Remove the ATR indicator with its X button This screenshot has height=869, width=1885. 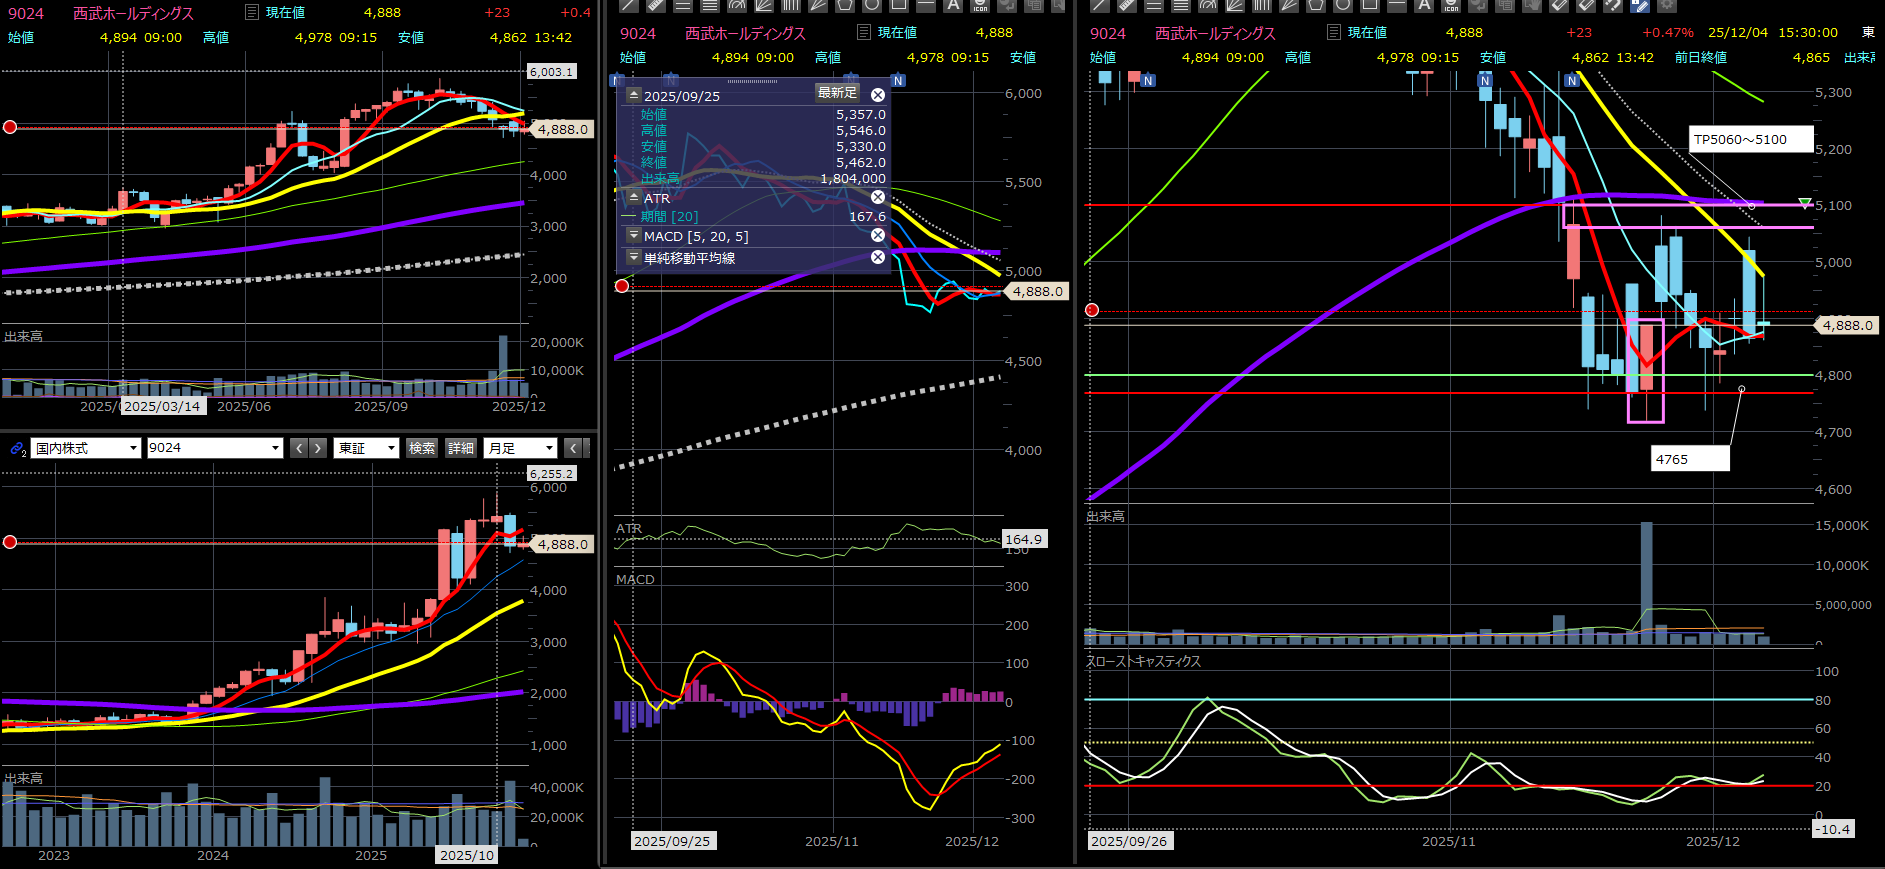[877, 197]
